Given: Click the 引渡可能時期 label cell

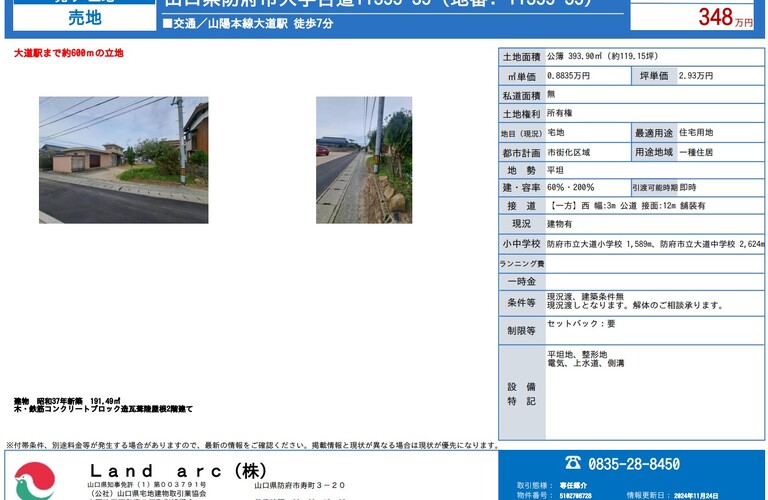Looking at the screenshot, I should click(654, 188).
